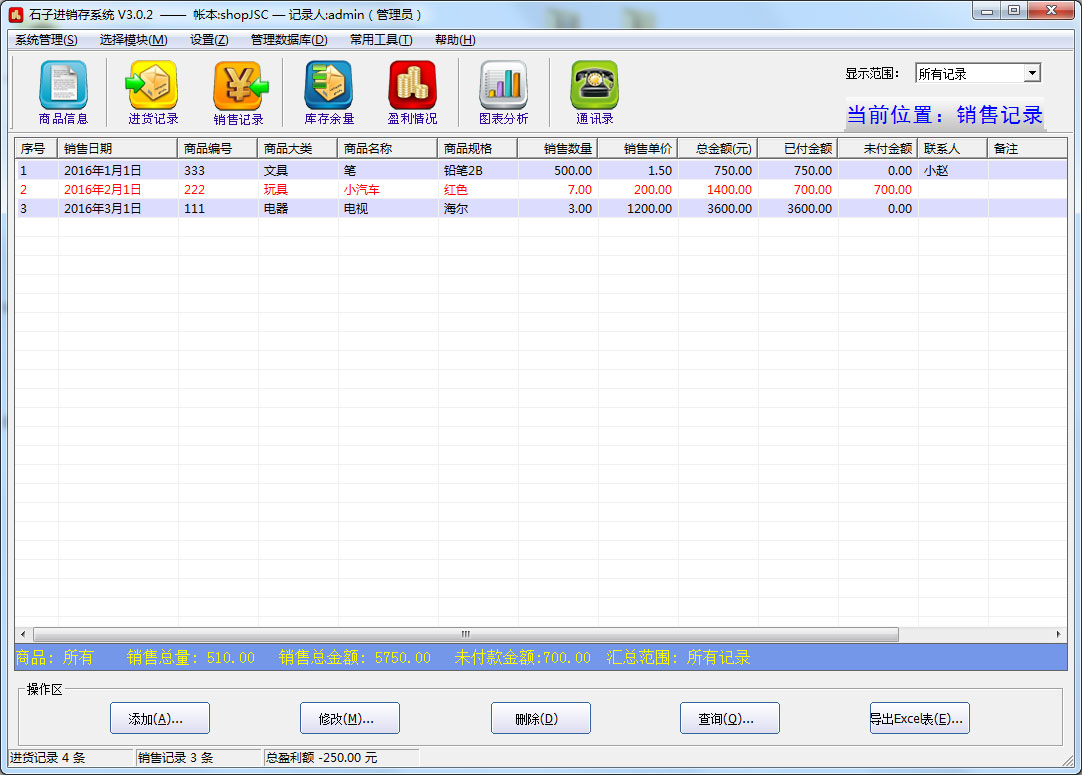Click the 未付款金额:700.00 summary text
1082x775 pixels.
coord(522,658)
